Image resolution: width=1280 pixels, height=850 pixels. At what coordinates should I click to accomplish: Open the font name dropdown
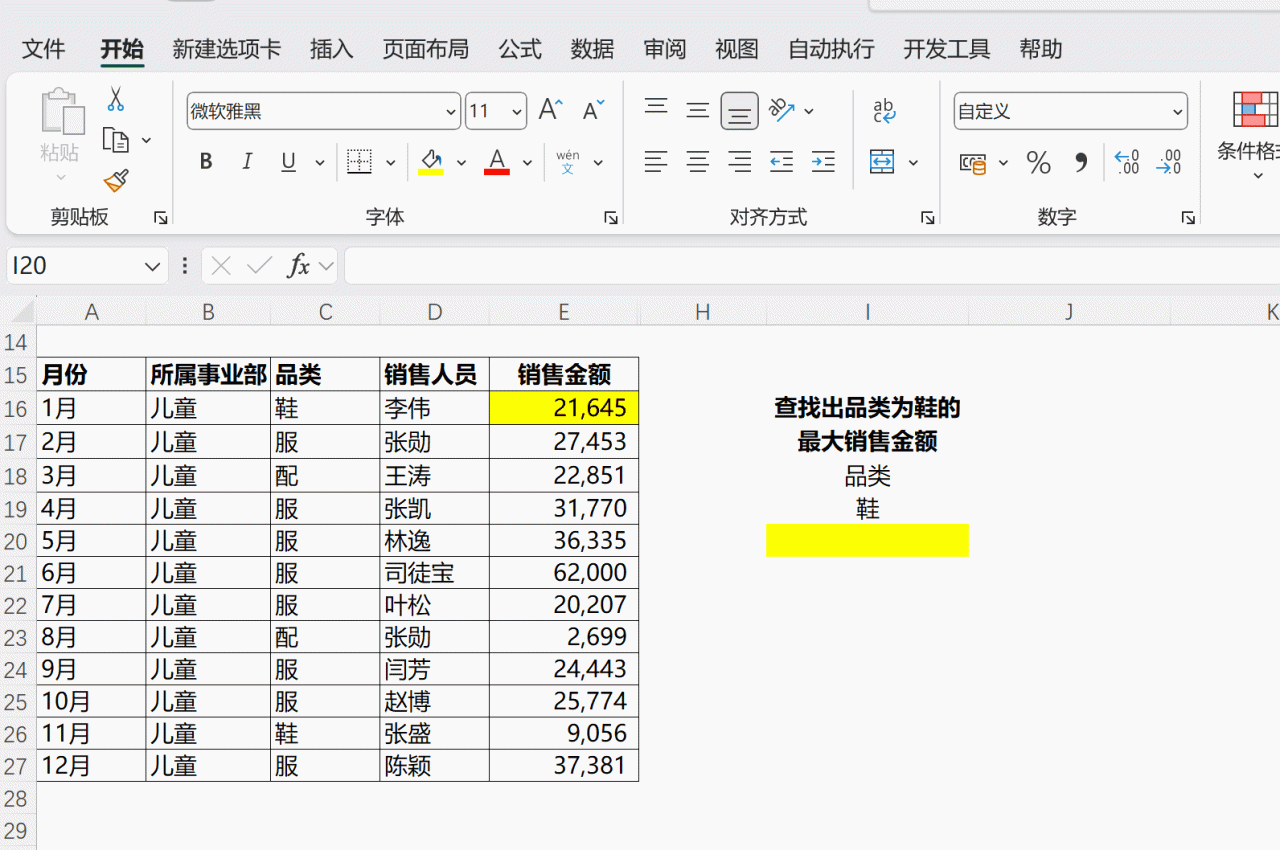(450, 111)
